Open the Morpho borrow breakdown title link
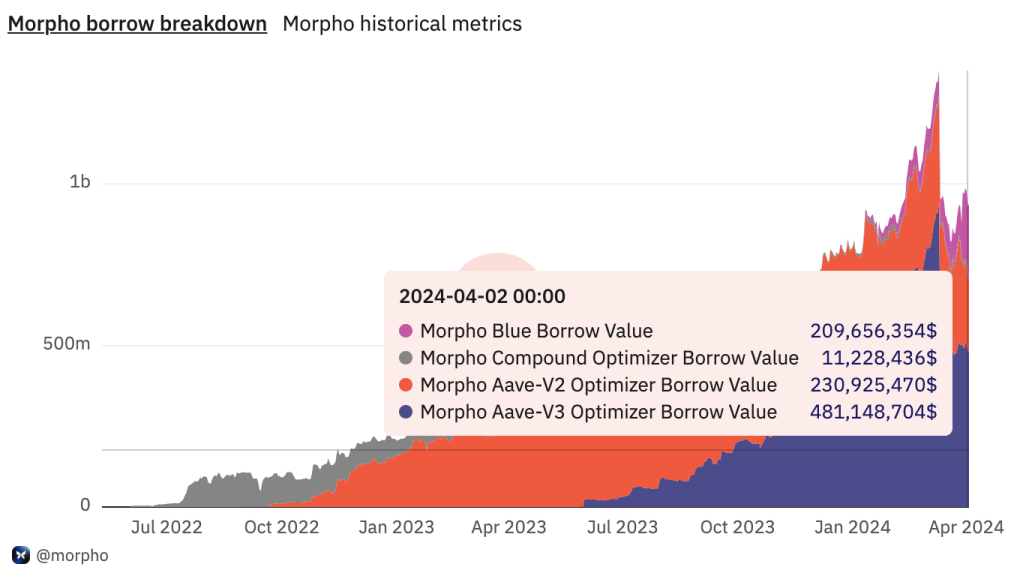Viewport: 1016px width, 572px height. point(137,23)
